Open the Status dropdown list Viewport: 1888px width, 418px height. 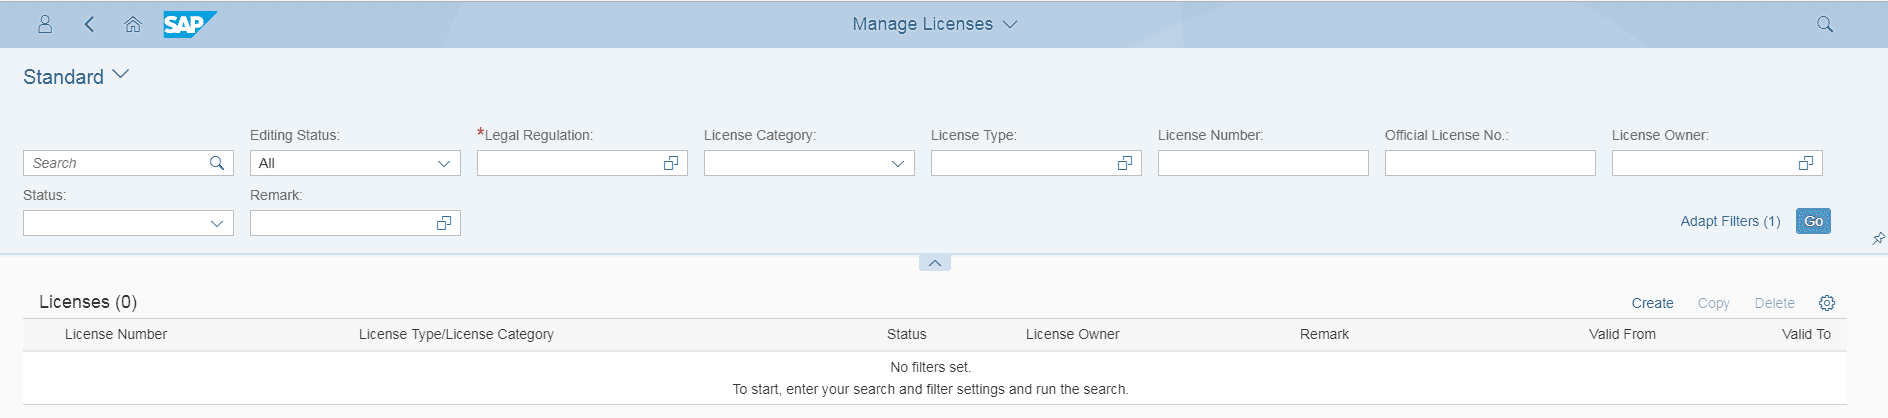tap(217, 223)
